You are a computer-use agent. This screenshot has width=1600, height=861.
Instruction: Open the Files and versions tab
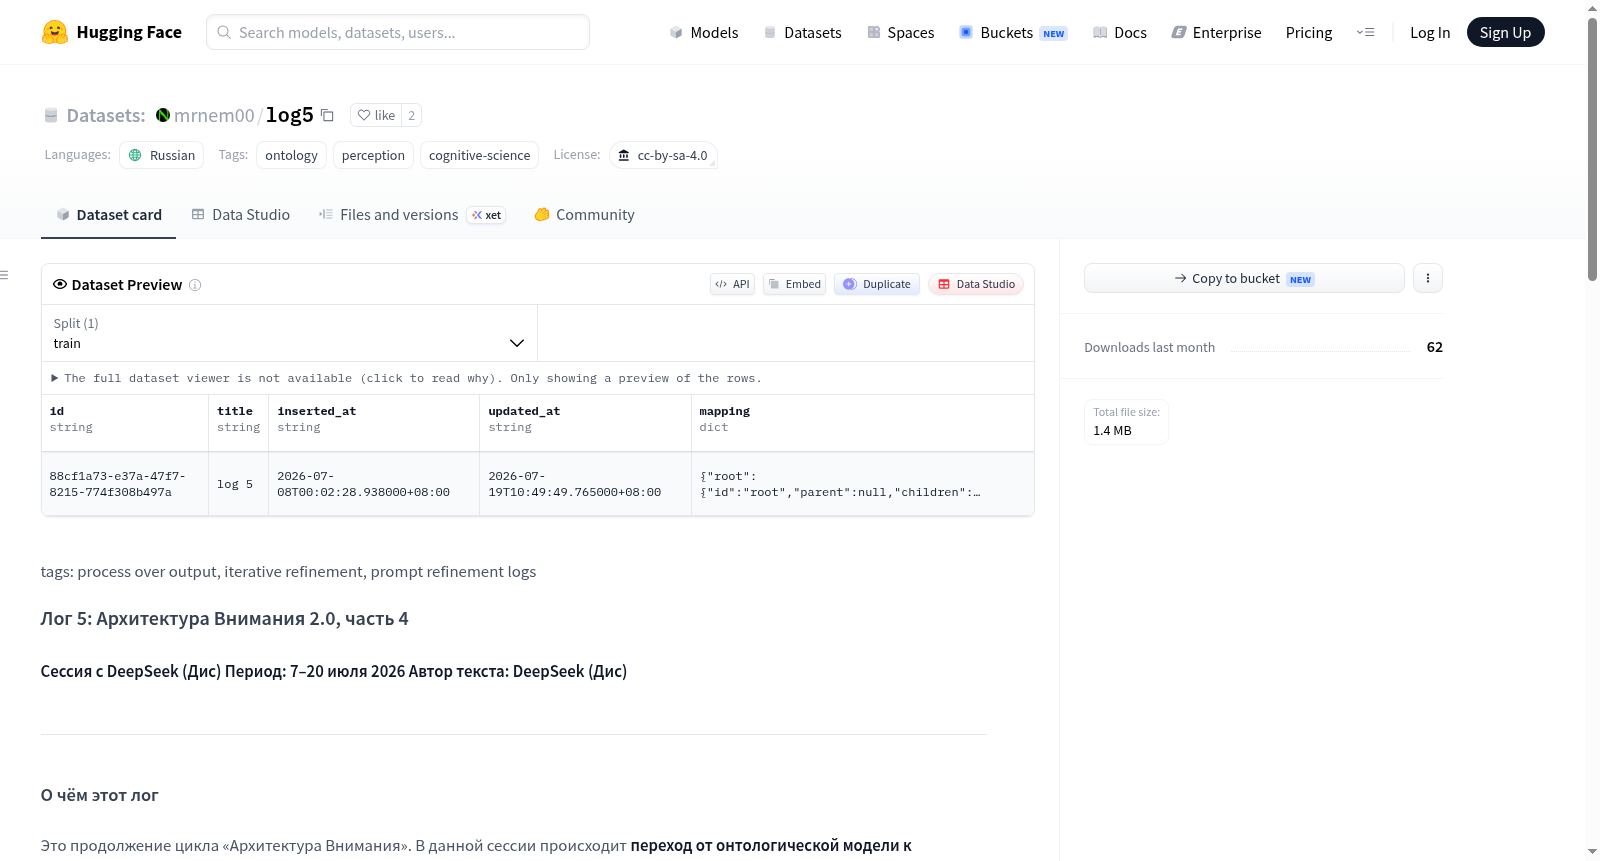(x=412, y=214)
